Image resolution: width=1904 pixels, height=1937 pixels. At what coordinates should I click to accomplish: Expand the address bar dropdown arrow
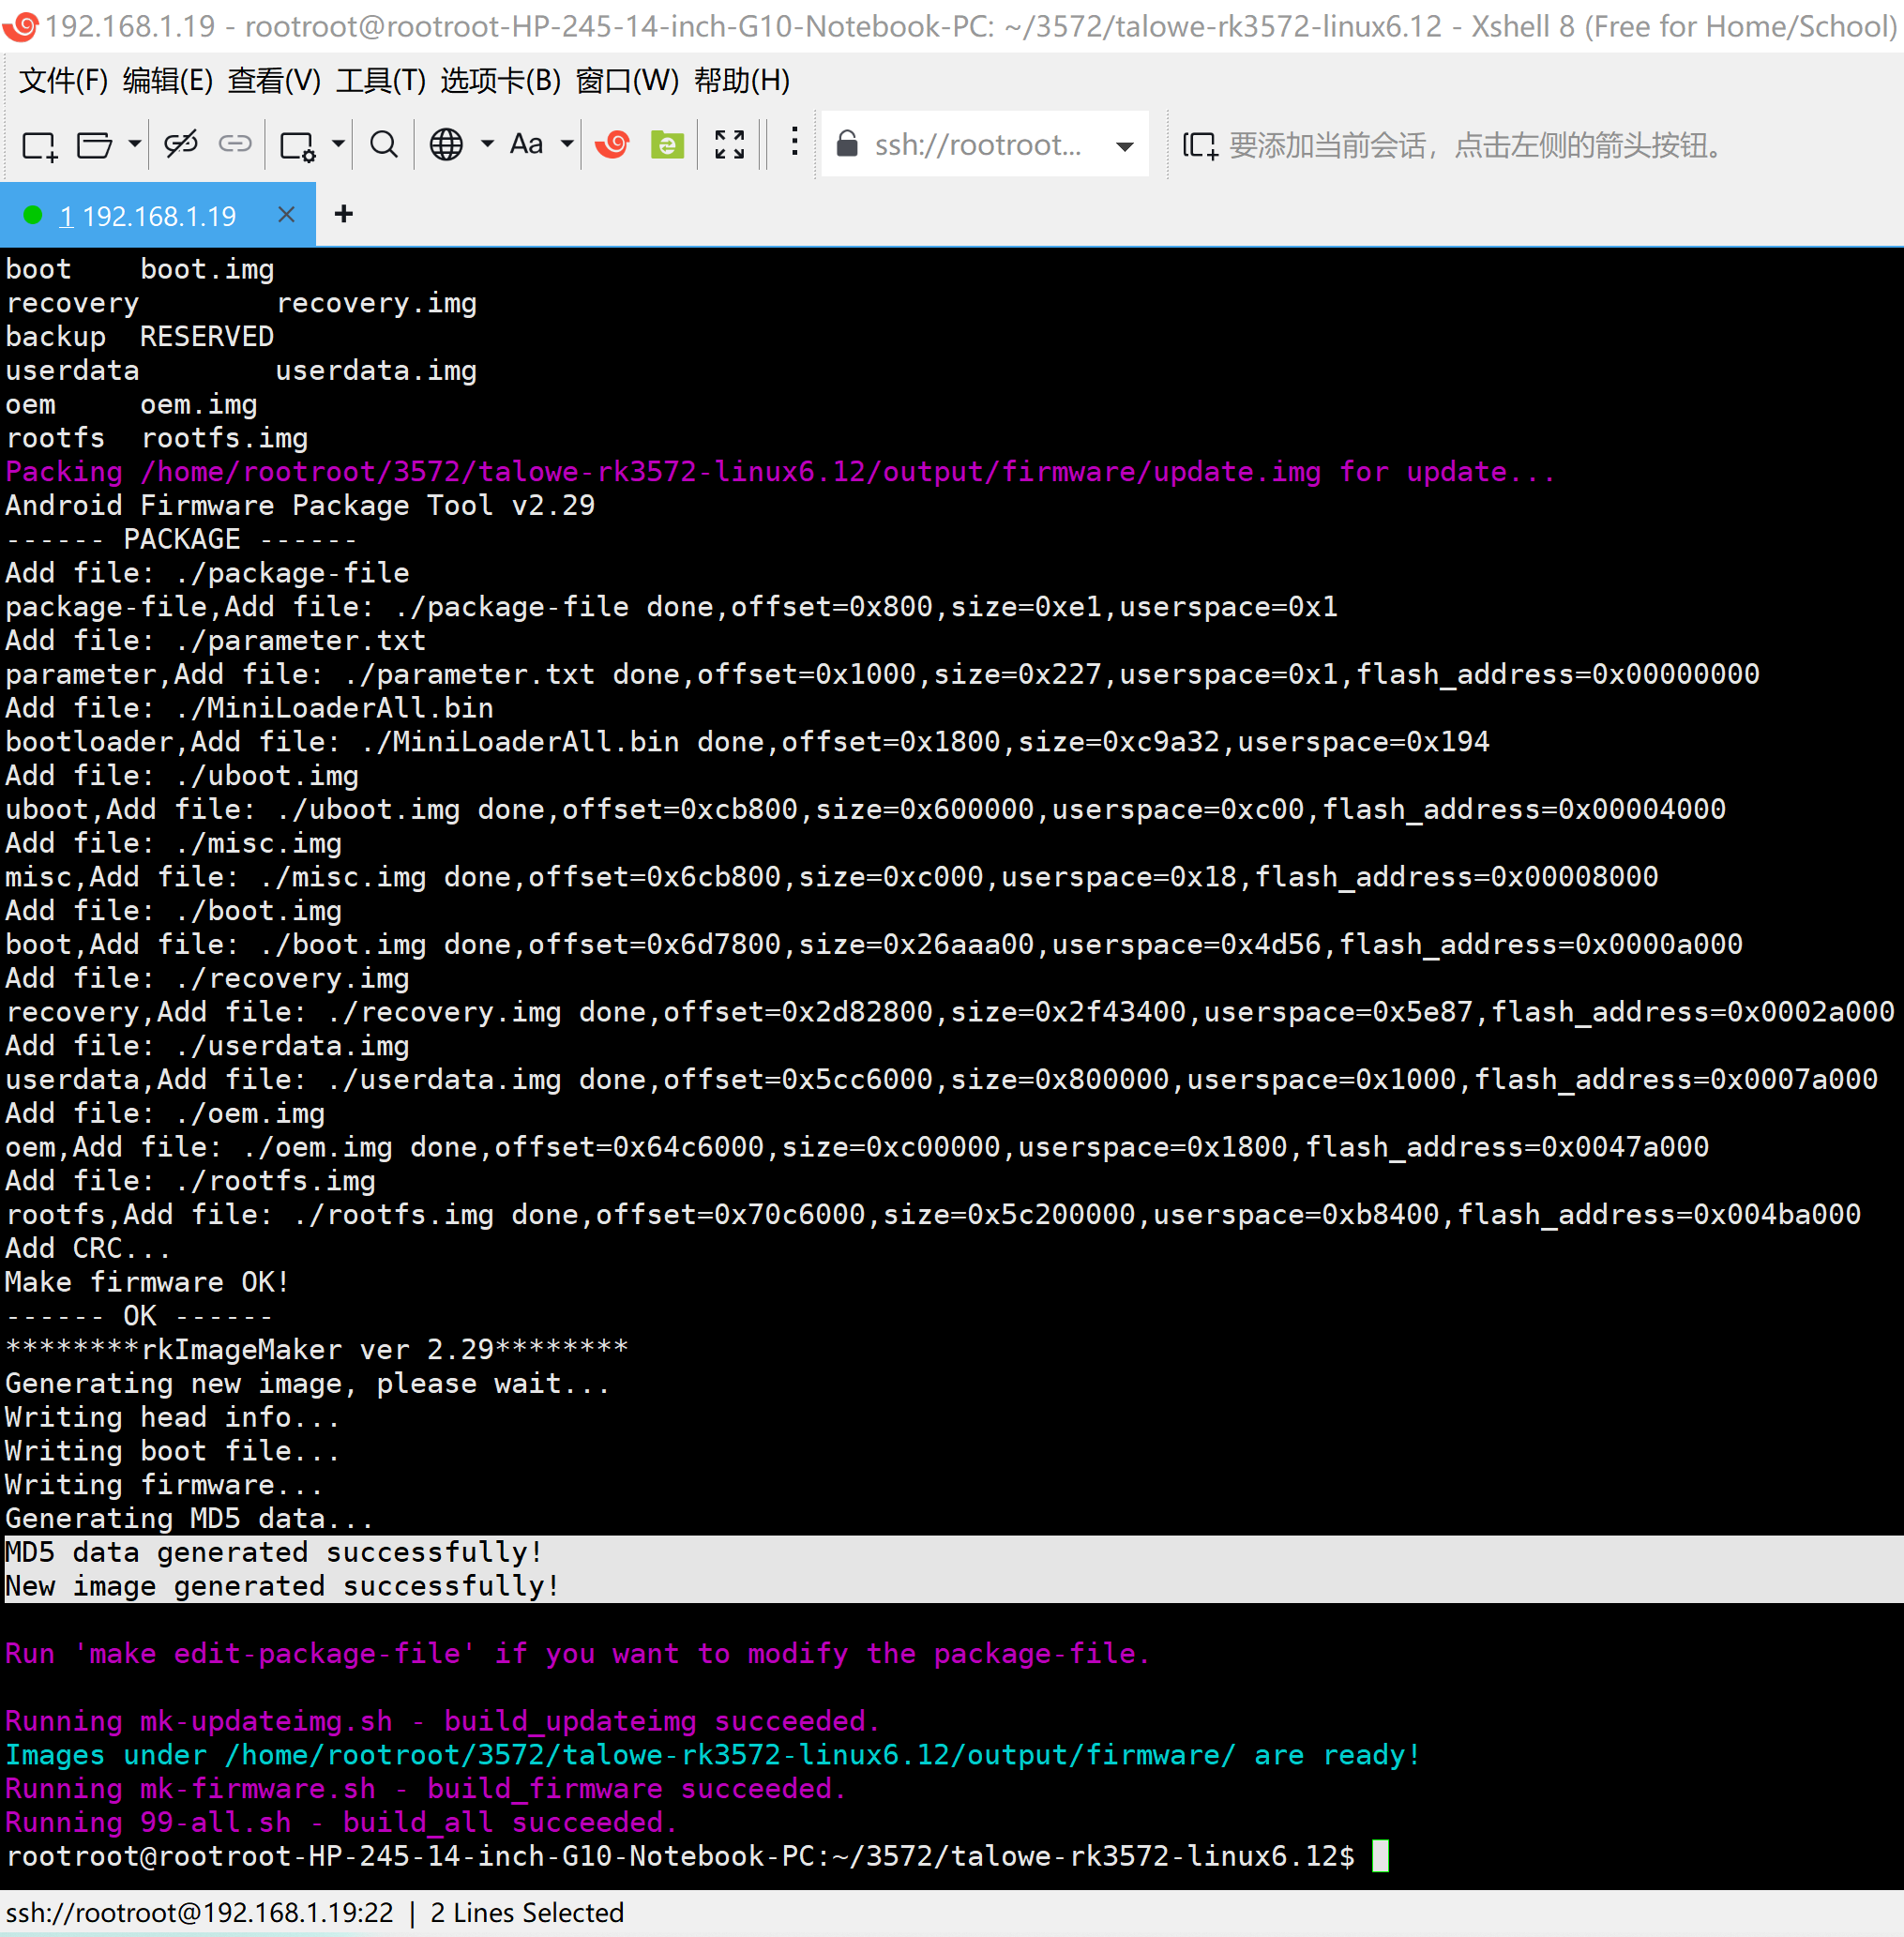[x=1125, y=146]
